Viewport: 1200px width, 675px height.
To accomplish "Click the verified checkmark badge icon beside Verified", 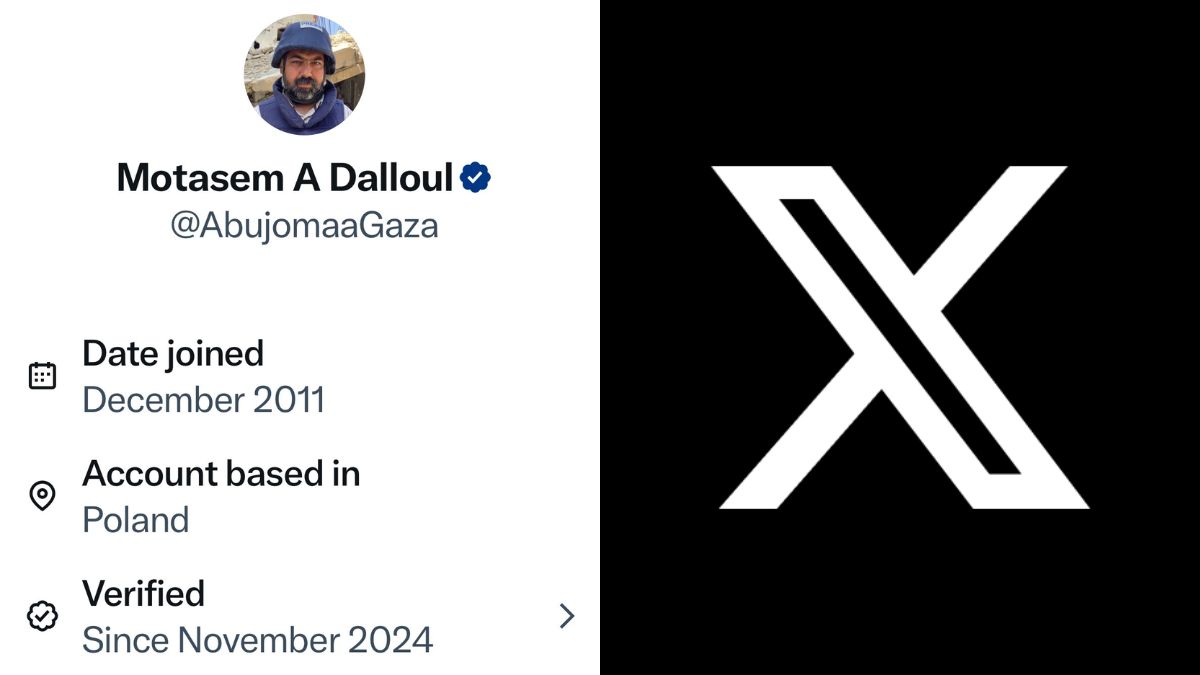I will (42, 616).
